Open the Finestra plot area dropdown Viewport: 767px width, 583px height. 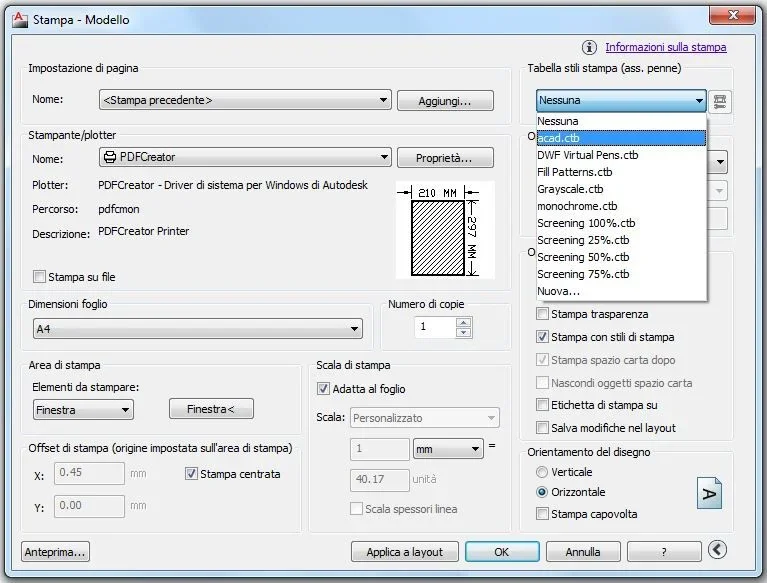point(83,410)
